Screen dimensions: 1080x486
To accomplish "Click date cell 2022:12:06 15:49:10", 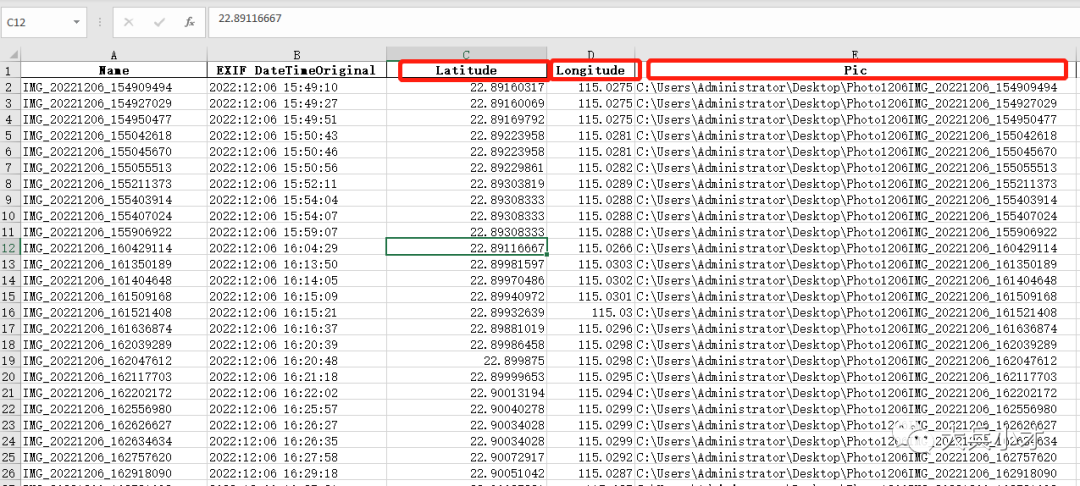I will tap(296, 87).
